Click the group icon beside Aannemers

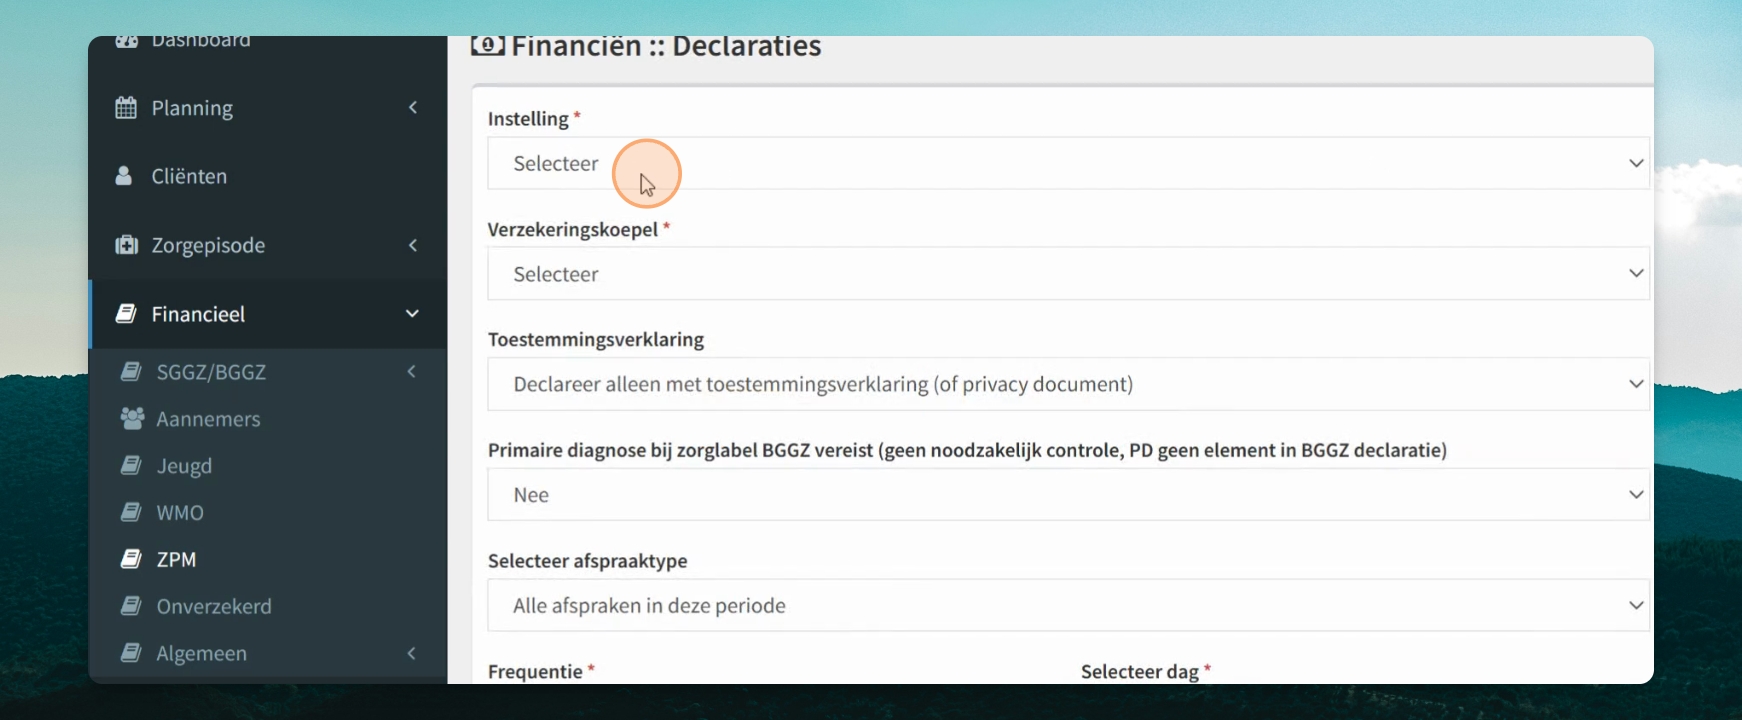coord(132,418)
